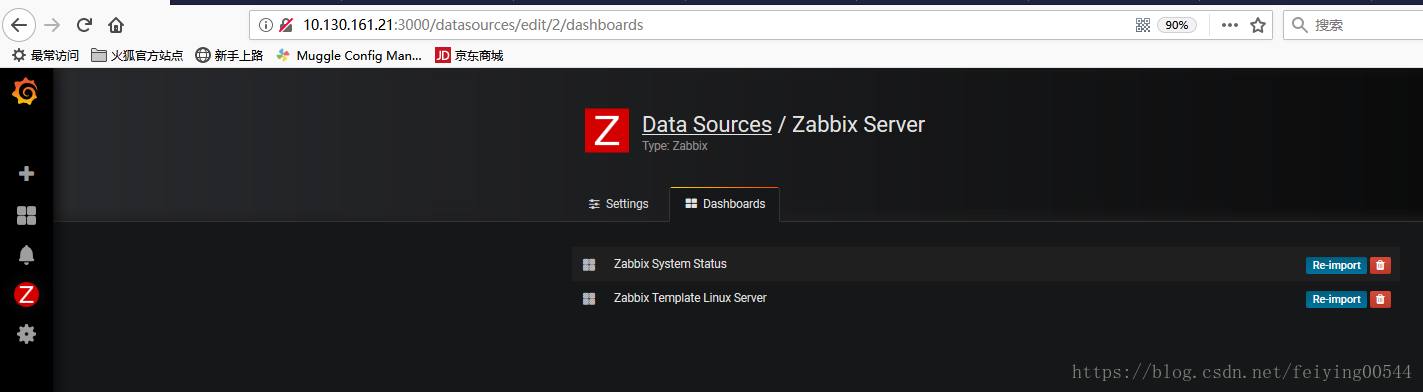Show site information icon in address bar
Viewport: 1423px width, 392px height.
tap(265, 25)
